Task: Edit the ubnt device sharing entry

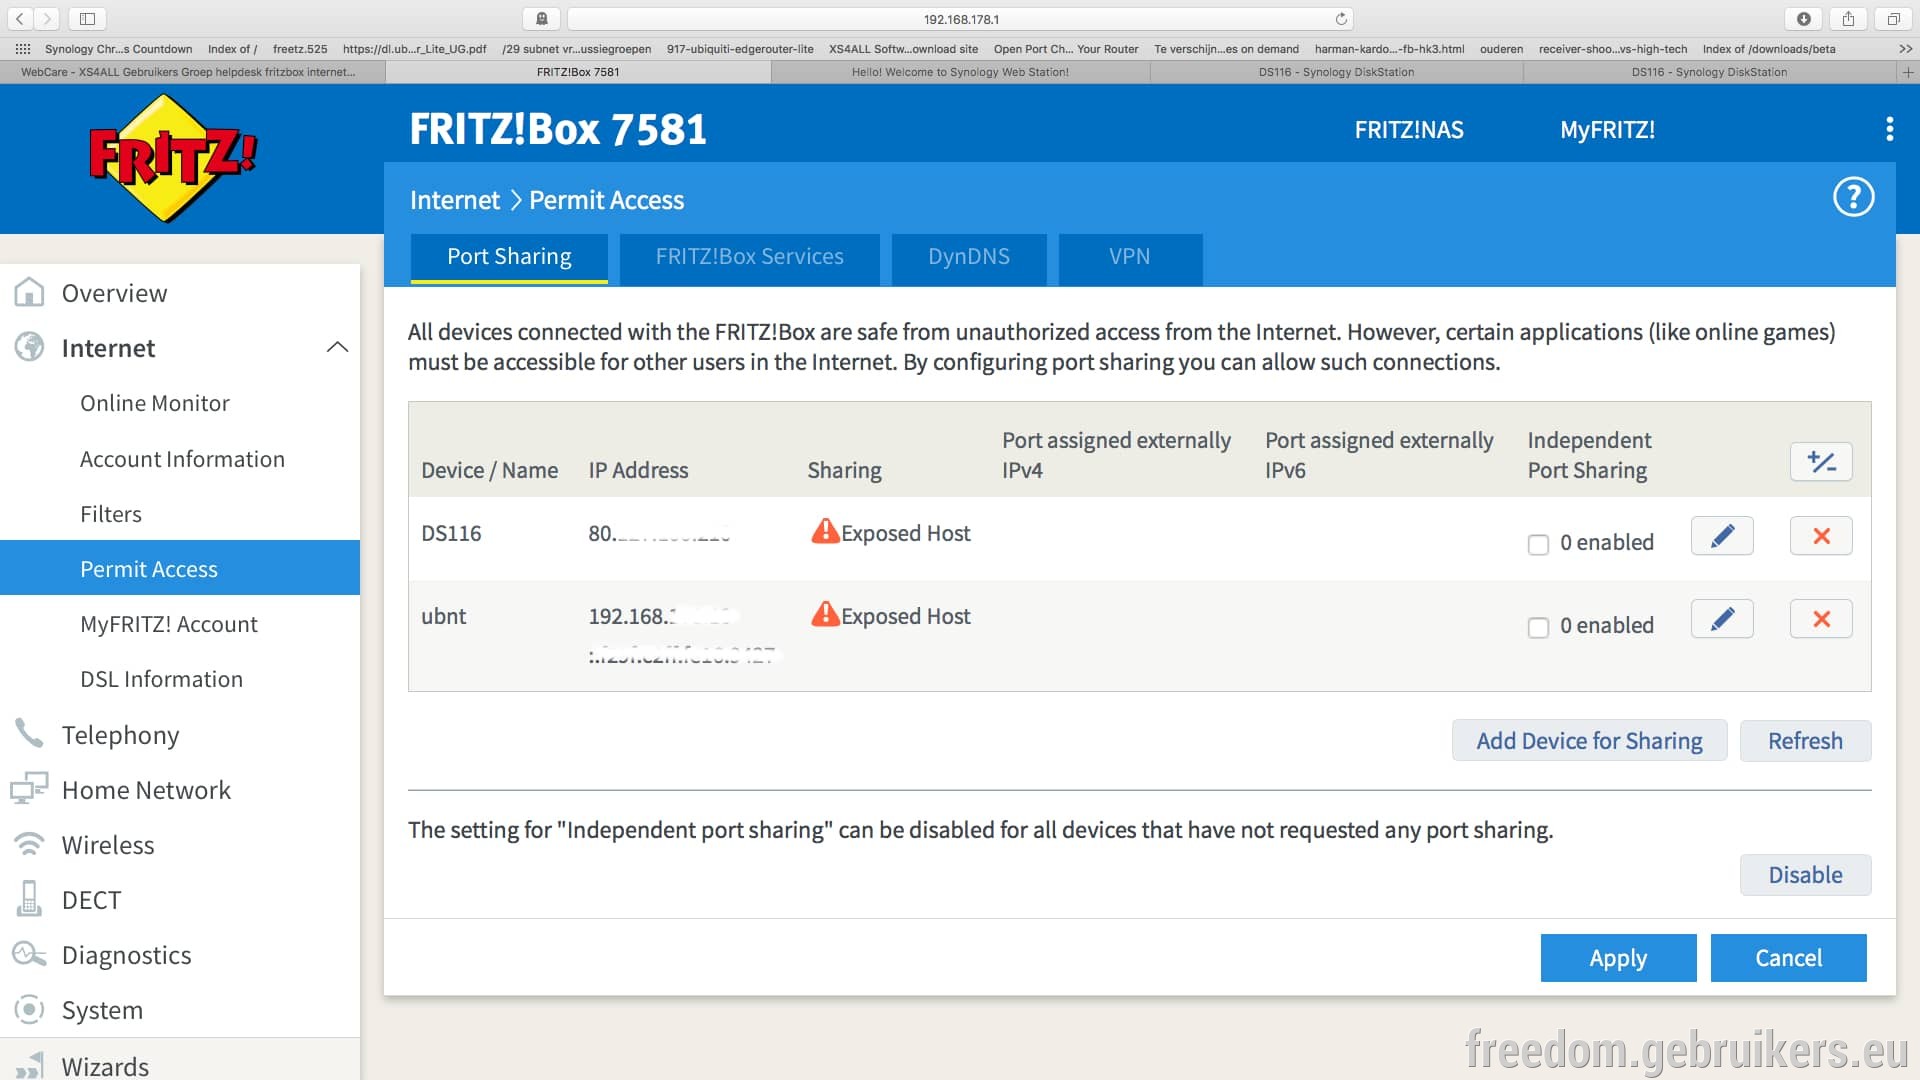Action: 1722,619
